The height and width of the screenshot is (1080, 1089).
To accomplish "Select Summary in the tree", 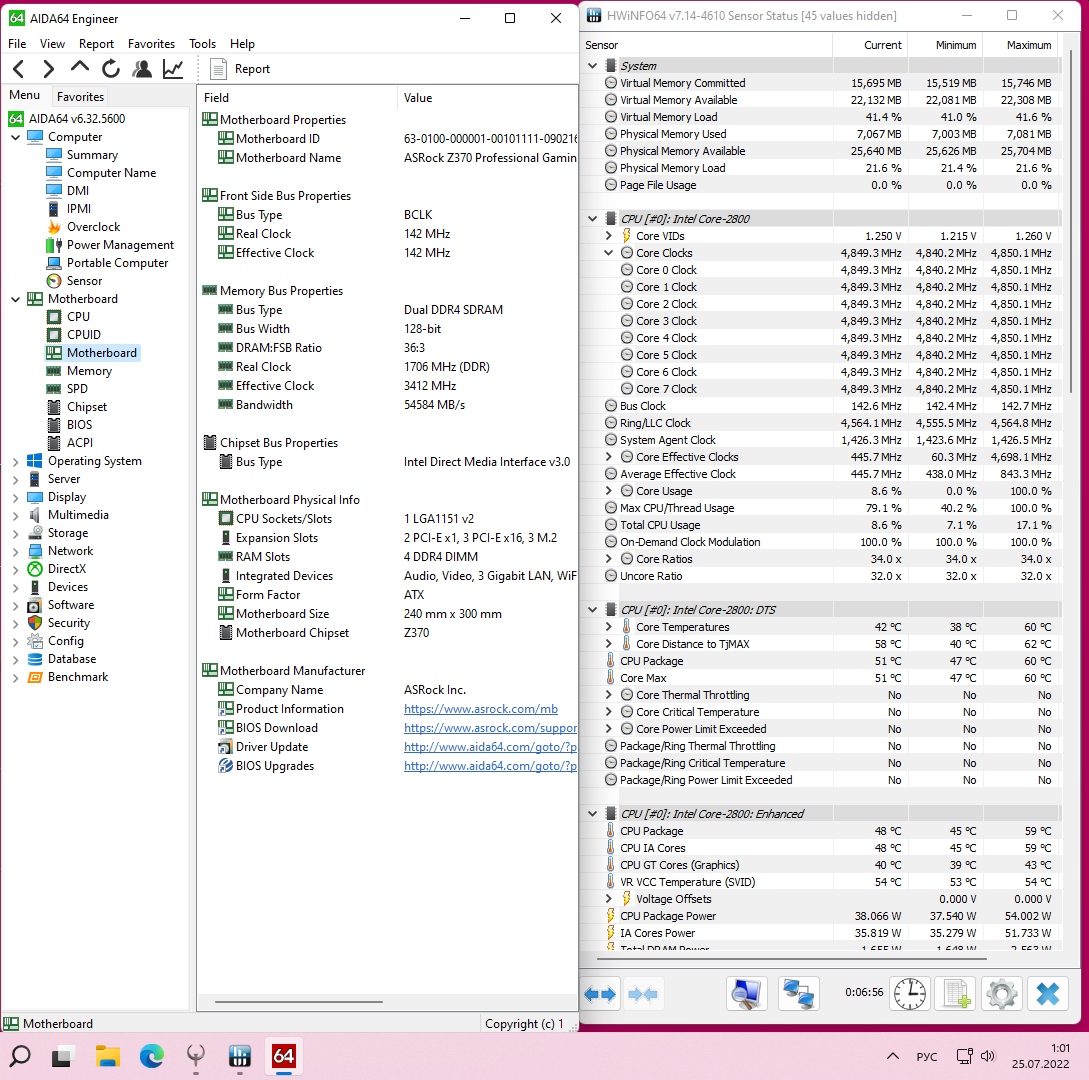I will [x=92, y=155].
